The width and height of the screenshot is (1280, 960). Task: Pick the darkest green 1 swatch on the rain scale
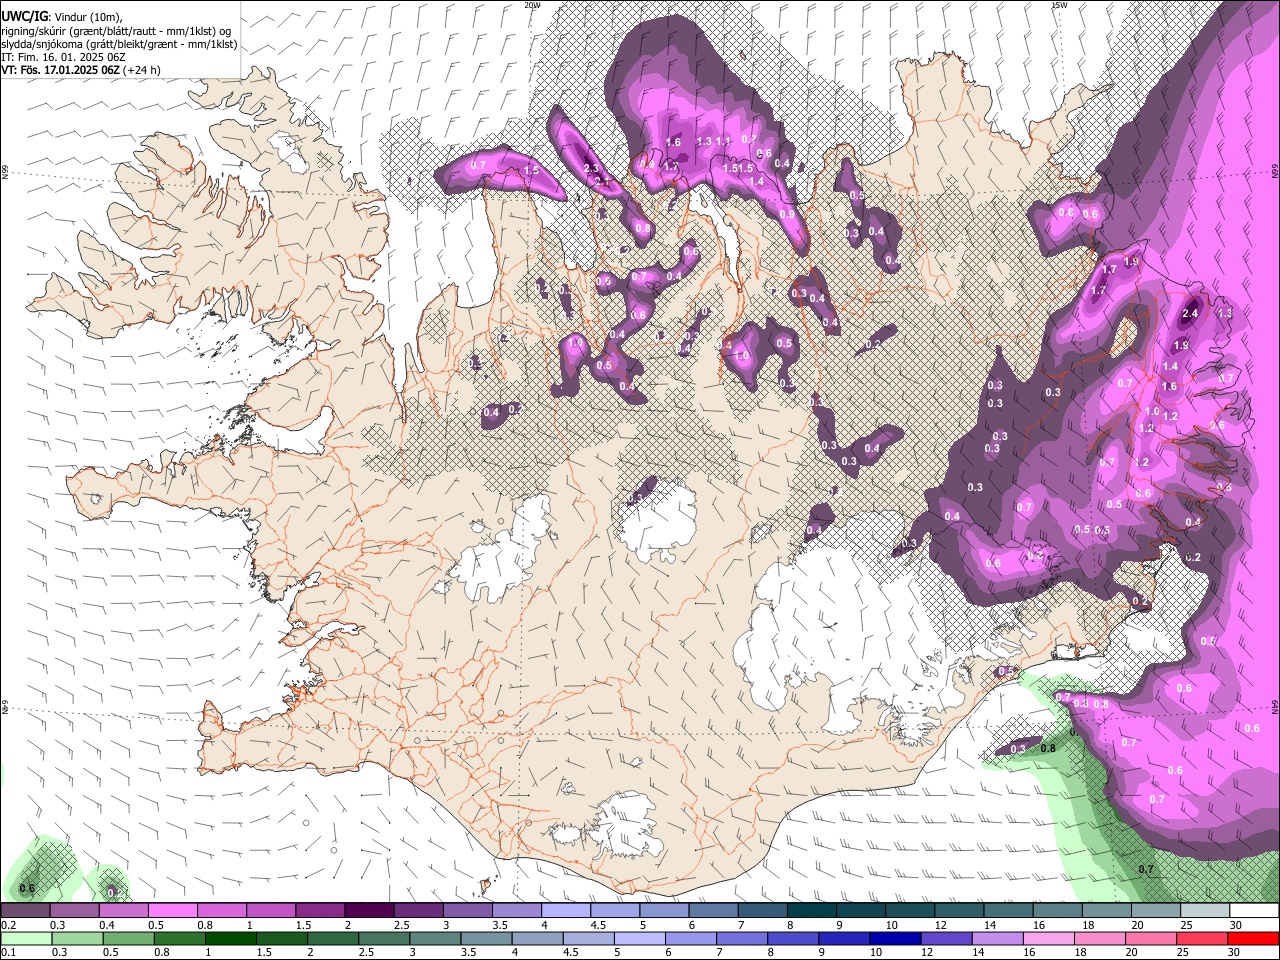click(230, 938)
